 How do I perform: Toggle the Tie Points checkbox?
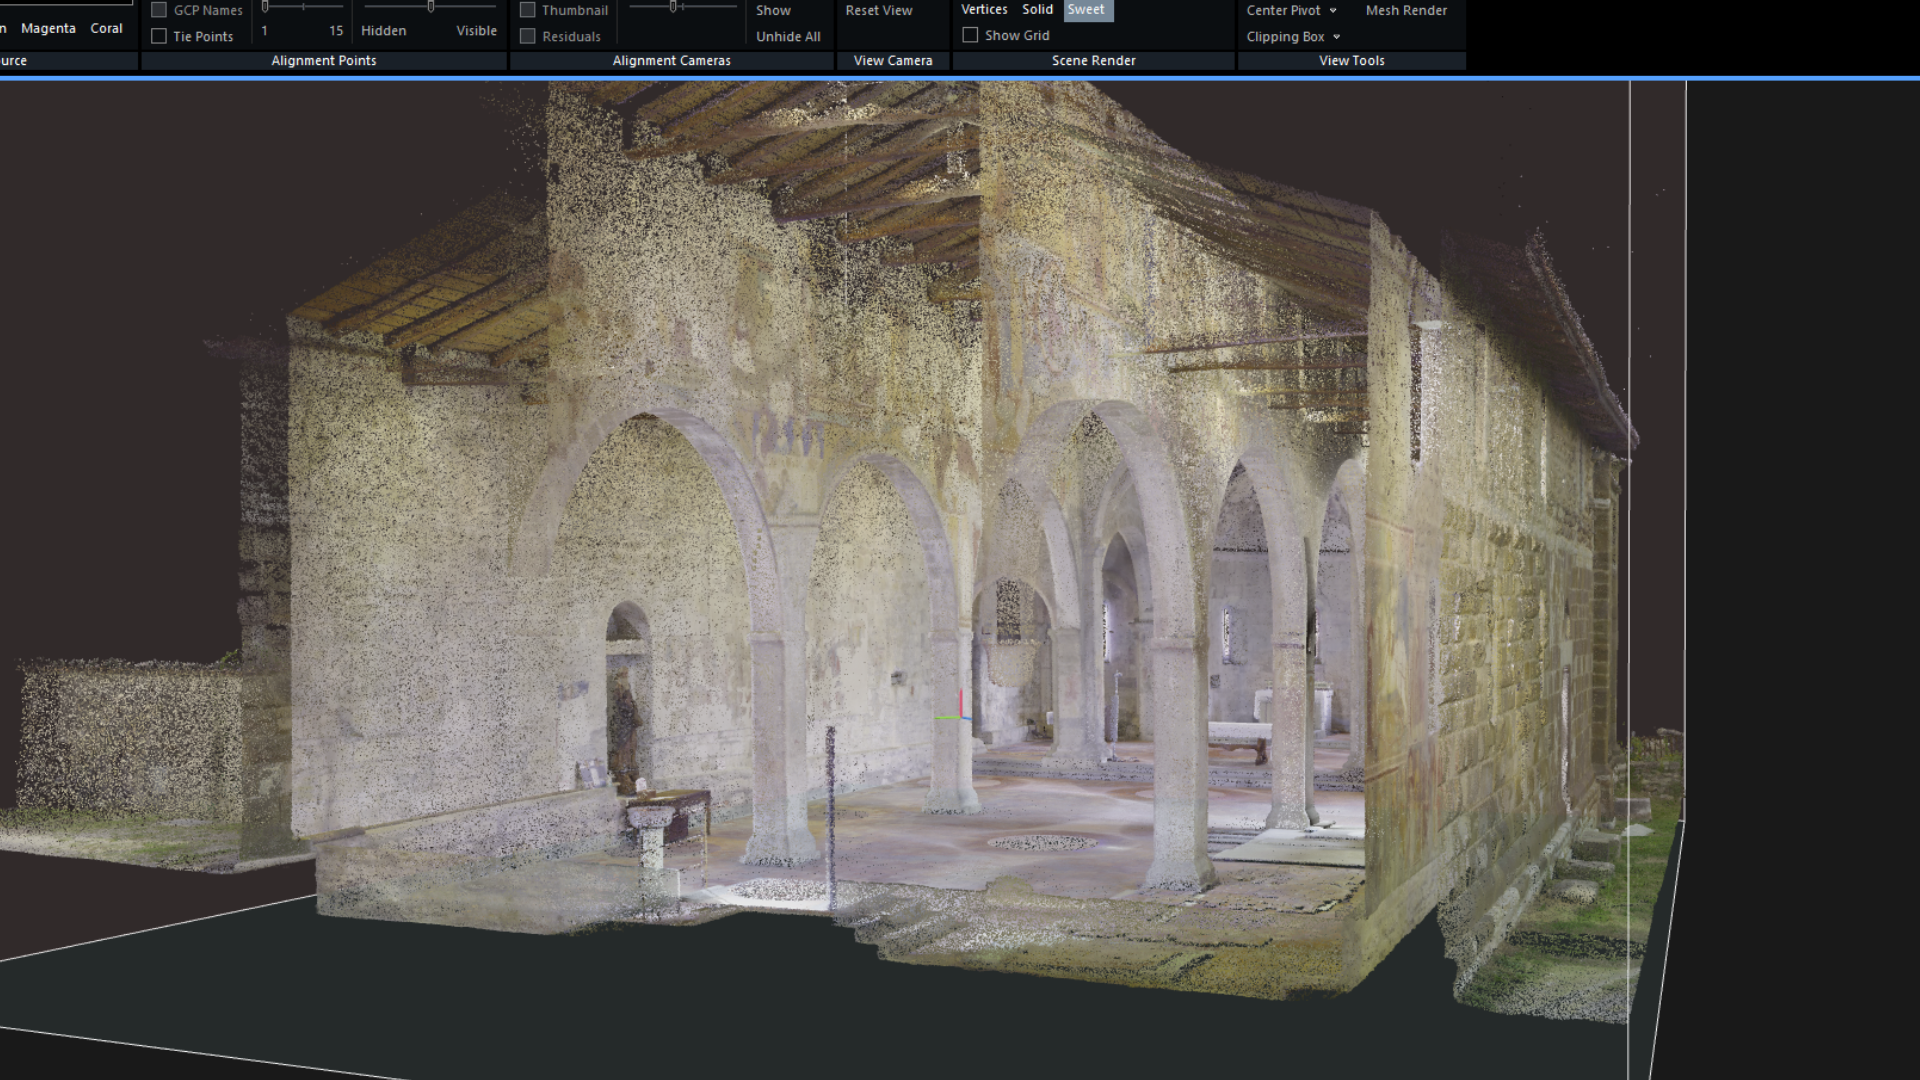[x=159, y=36]
